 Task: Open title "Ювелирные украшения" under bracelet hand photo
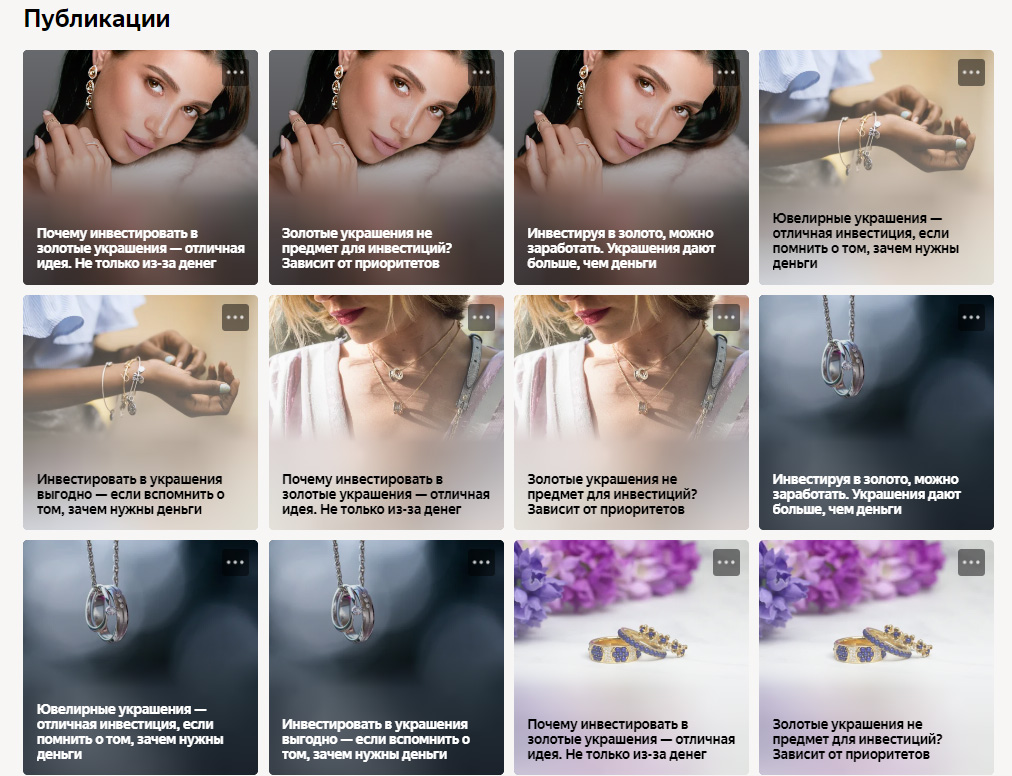pyautogui.click(x=865, y=241)
